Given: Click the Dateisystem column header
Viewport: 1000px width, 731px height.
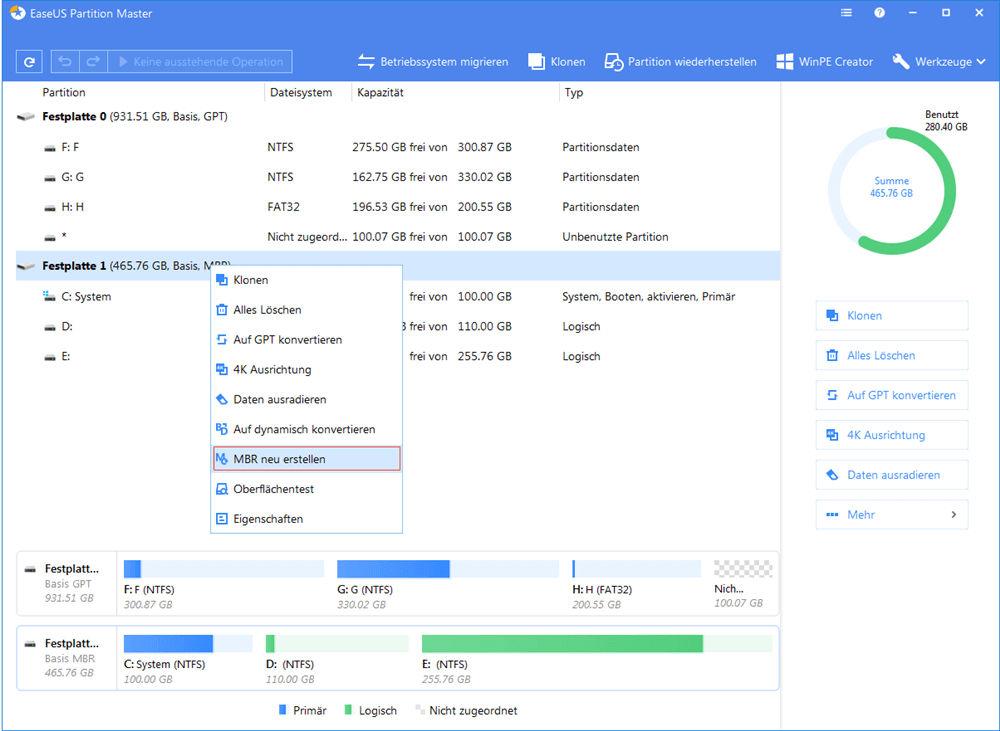Looking at the screenshot, I should pyautogui.click(x=301, y=92).
